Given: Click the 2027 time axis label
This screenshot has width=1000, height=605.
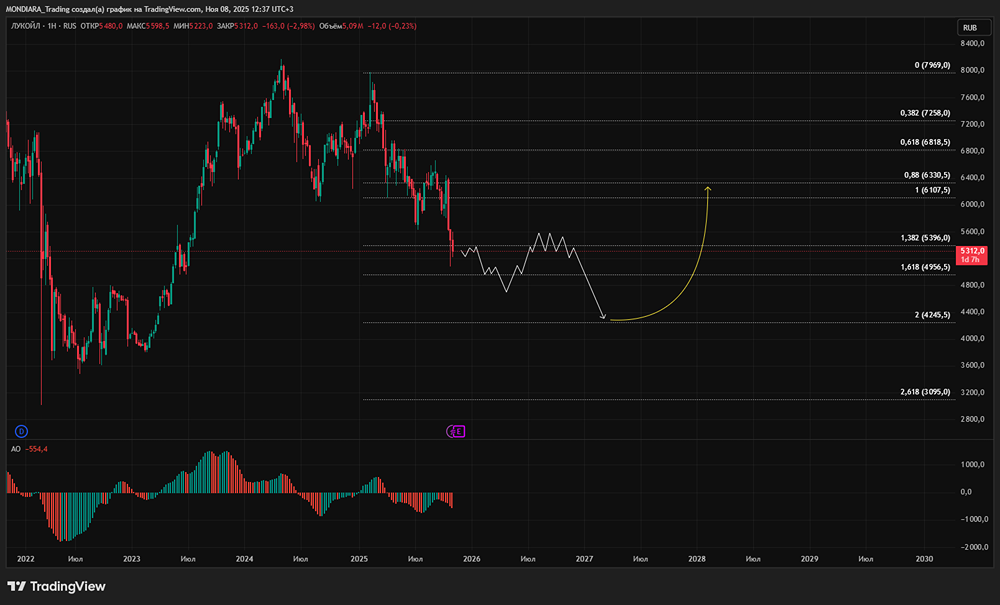Looking at the screenshot, I should pyautogui.click(x=584, y=559).
